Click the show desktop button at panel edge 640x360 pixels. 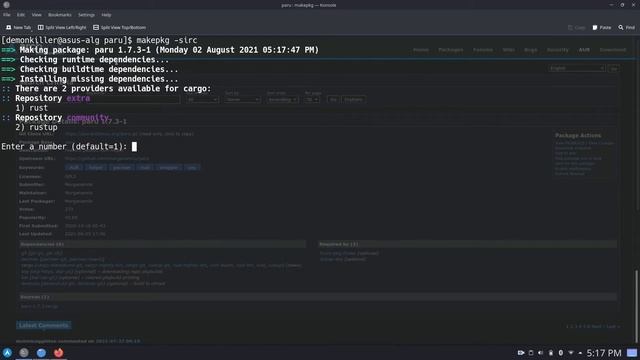(x=632, y=353)
